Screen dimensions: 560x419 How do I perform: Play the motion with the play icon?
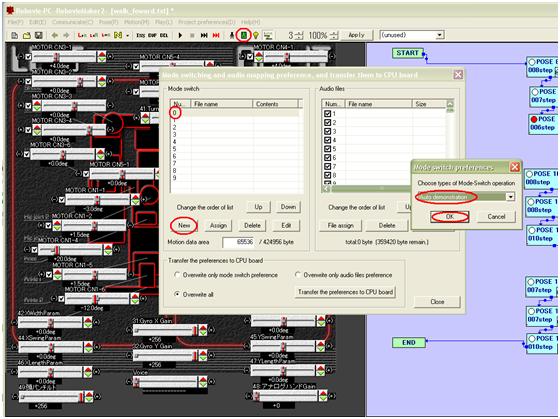pyautogui.click(x=180, y=35)
